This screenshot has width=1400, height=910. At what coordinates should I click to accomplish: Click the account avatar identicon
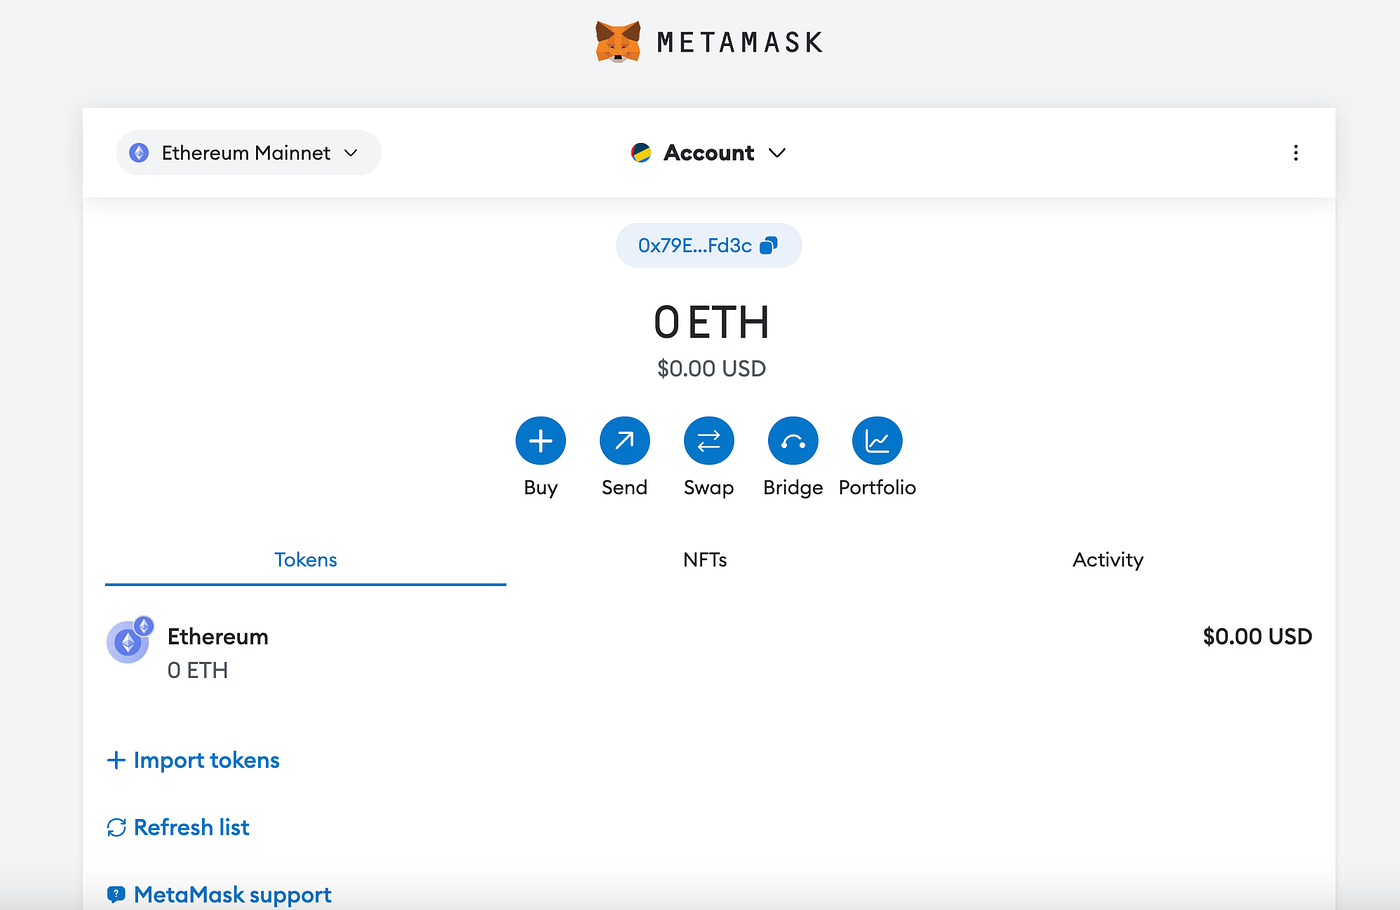pyautogui.click(x=641, y=153)
